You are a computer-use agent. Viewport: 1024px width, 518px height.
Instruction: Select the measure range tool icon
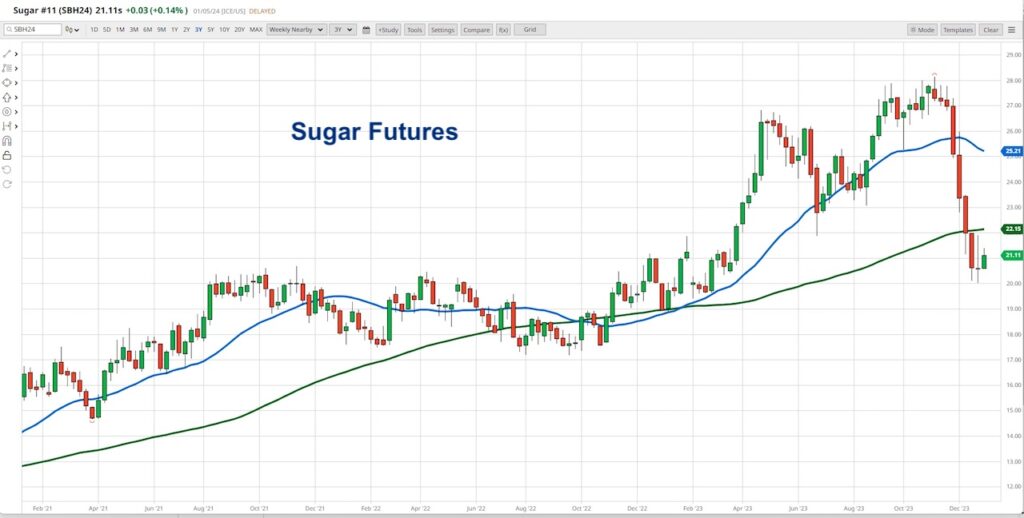point(7,125)
